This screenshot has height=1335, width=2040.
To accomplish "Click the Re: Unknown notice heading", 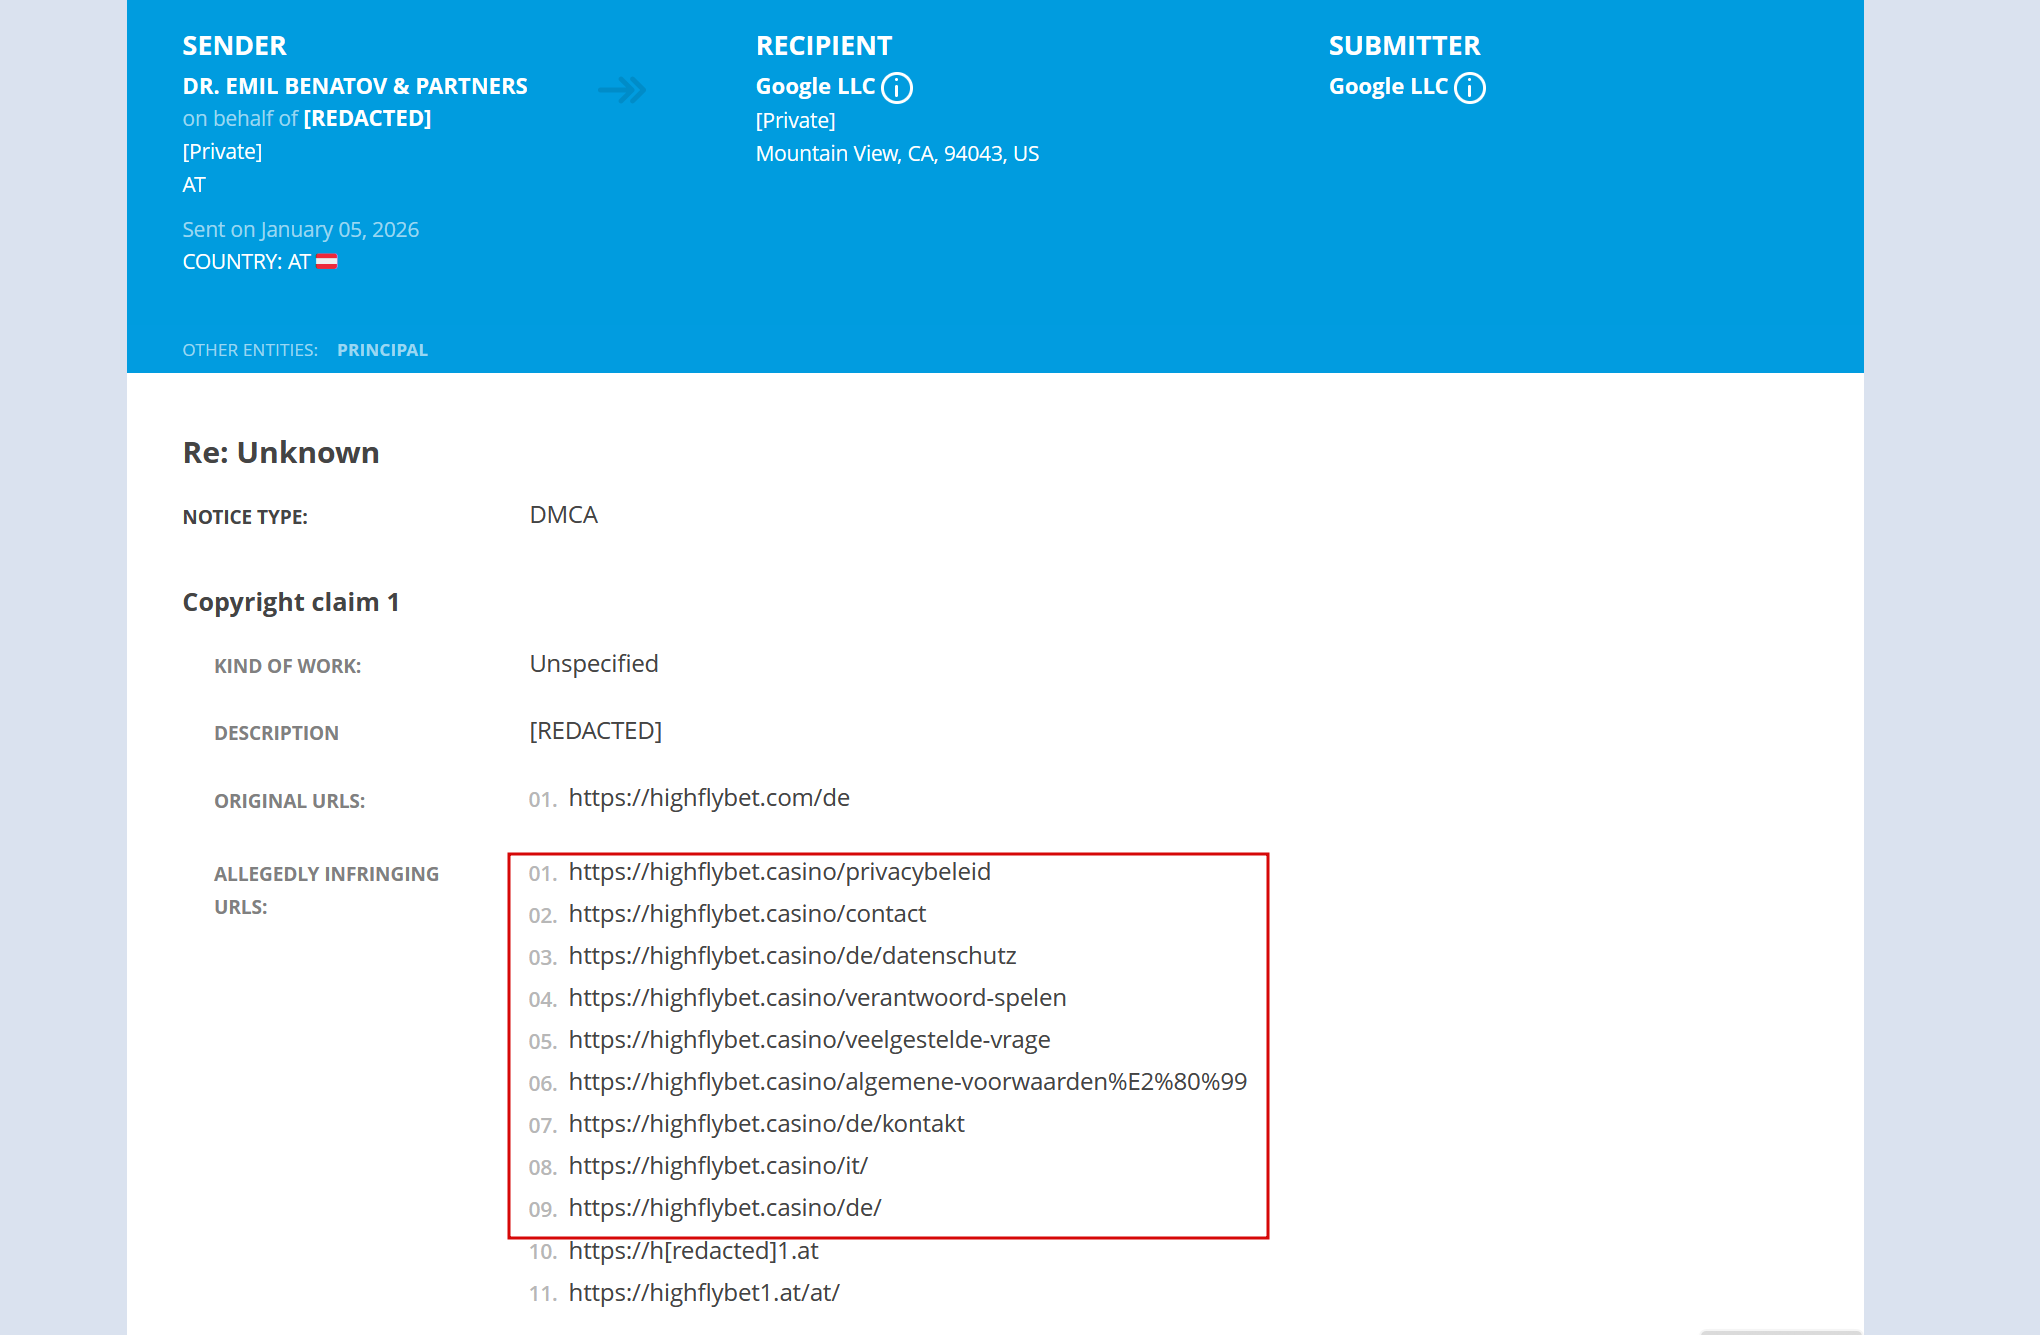I will (281, 453).
